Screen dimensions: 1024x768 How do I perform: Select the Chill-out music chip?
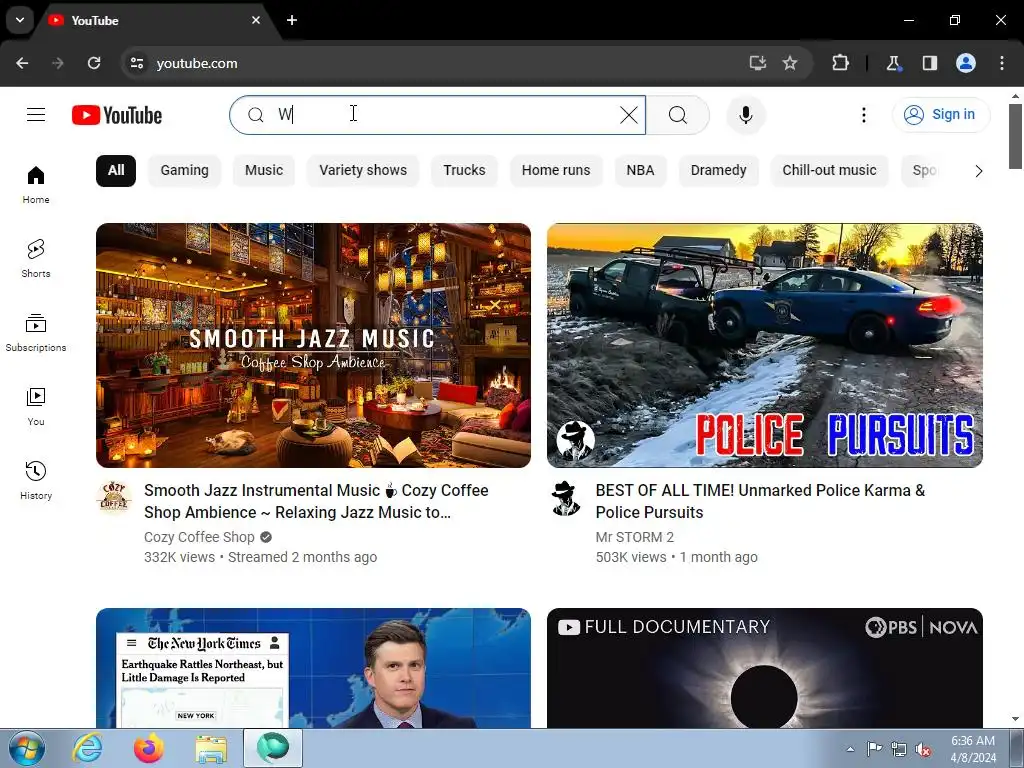(829, 170)
